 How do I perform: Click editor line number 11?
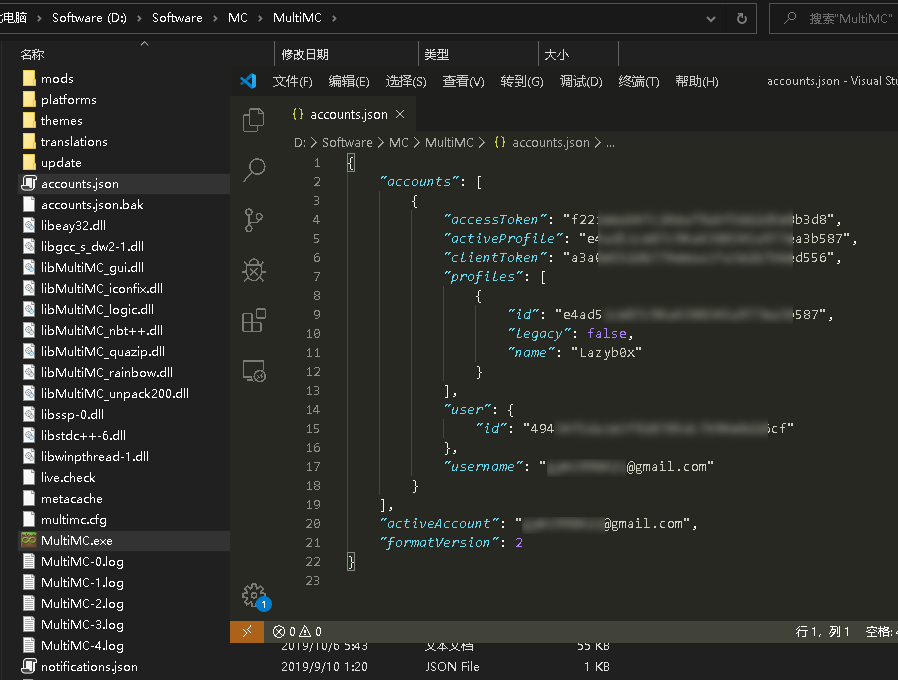313,352
